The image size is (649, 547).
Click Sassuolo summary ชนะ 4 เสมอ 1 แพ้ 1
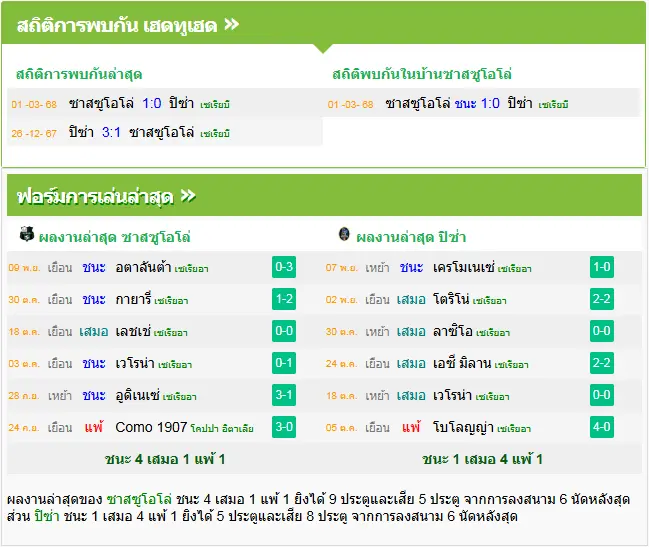pos(165,459)
